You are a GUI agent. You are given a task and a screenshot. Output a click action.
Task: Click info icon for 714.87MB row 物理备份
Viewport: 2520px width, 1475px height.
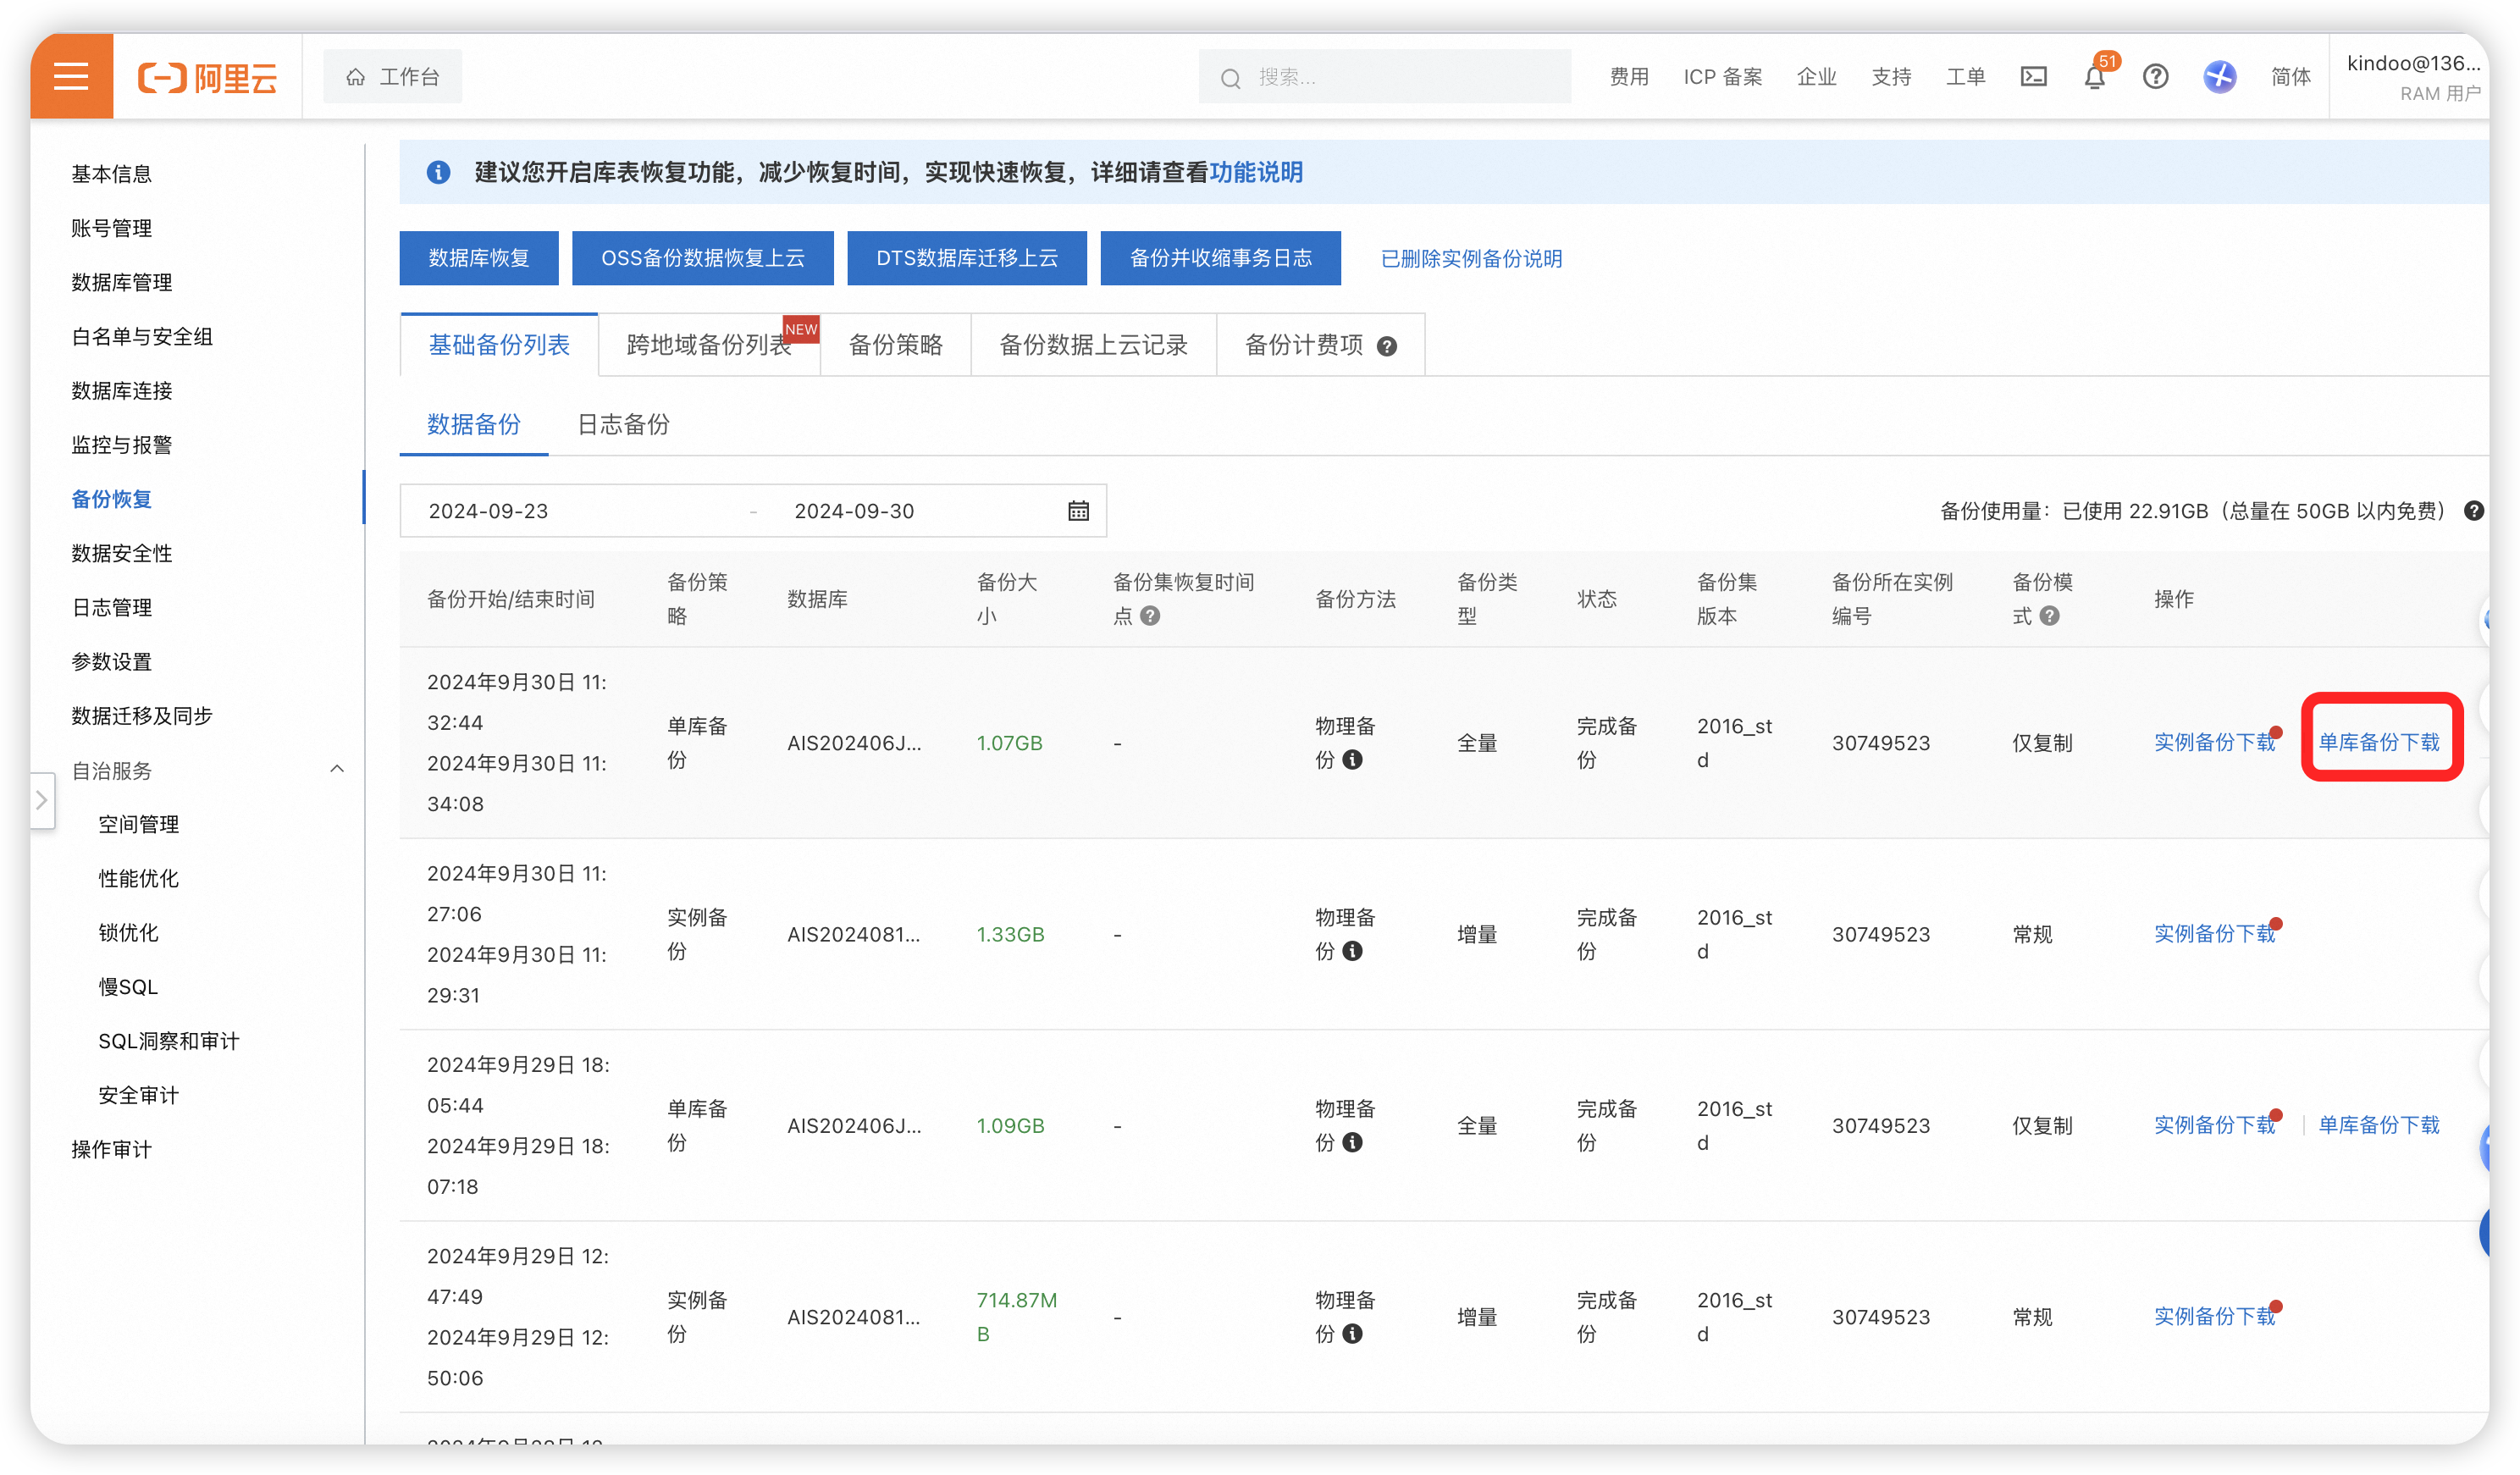[1351, 1334]
